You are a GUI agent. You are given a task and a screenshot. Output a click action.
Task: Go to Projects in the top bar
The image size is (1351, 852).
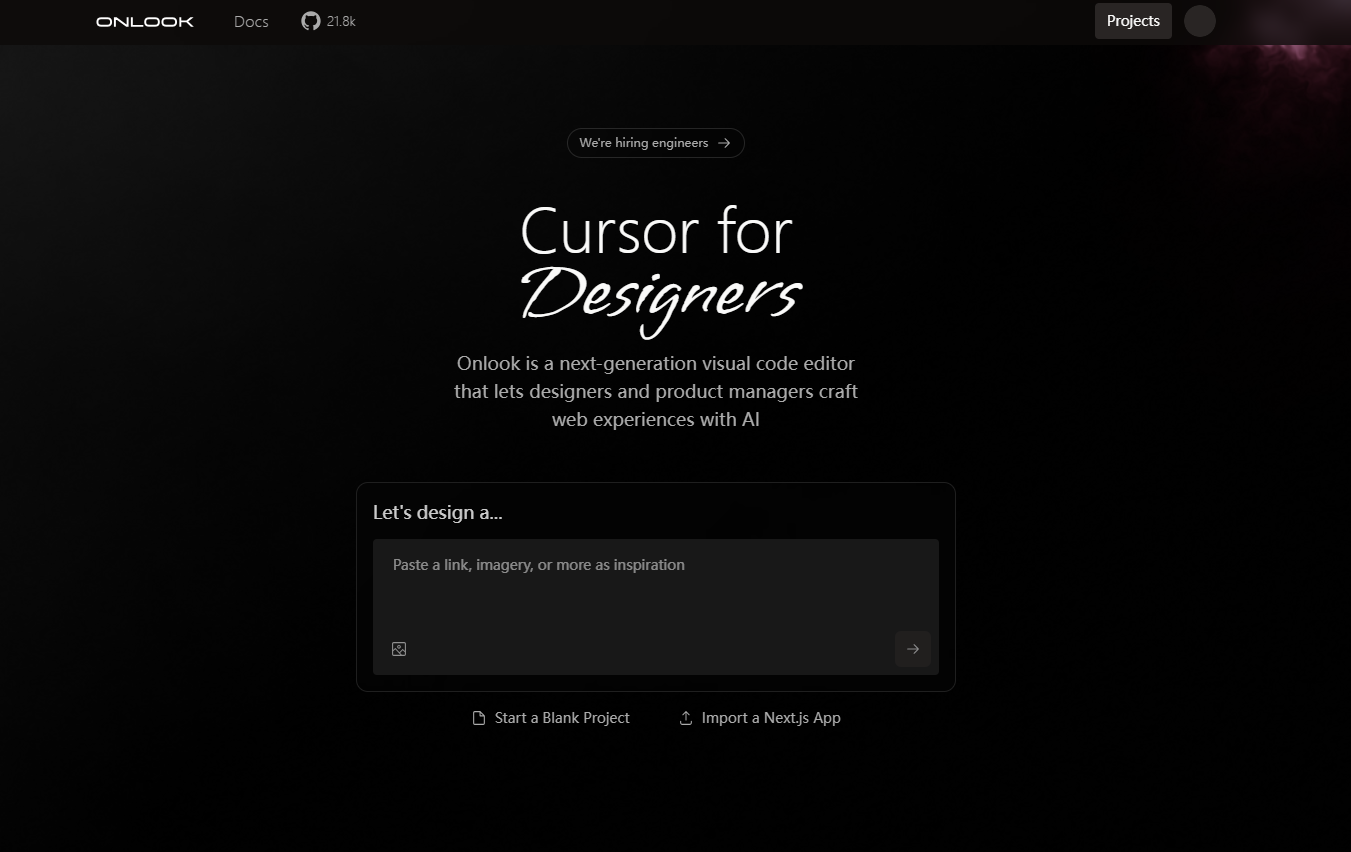pyautogui.click(x=1133, y=21)
